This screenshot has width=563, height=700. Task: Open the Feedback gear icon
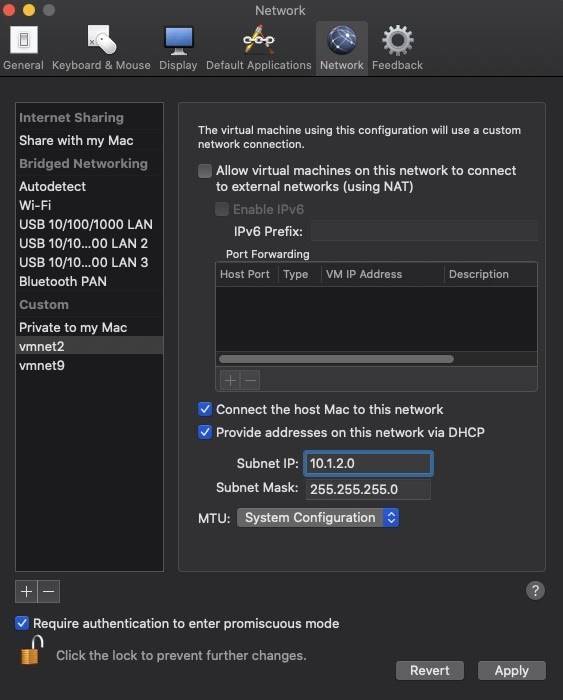397,40
